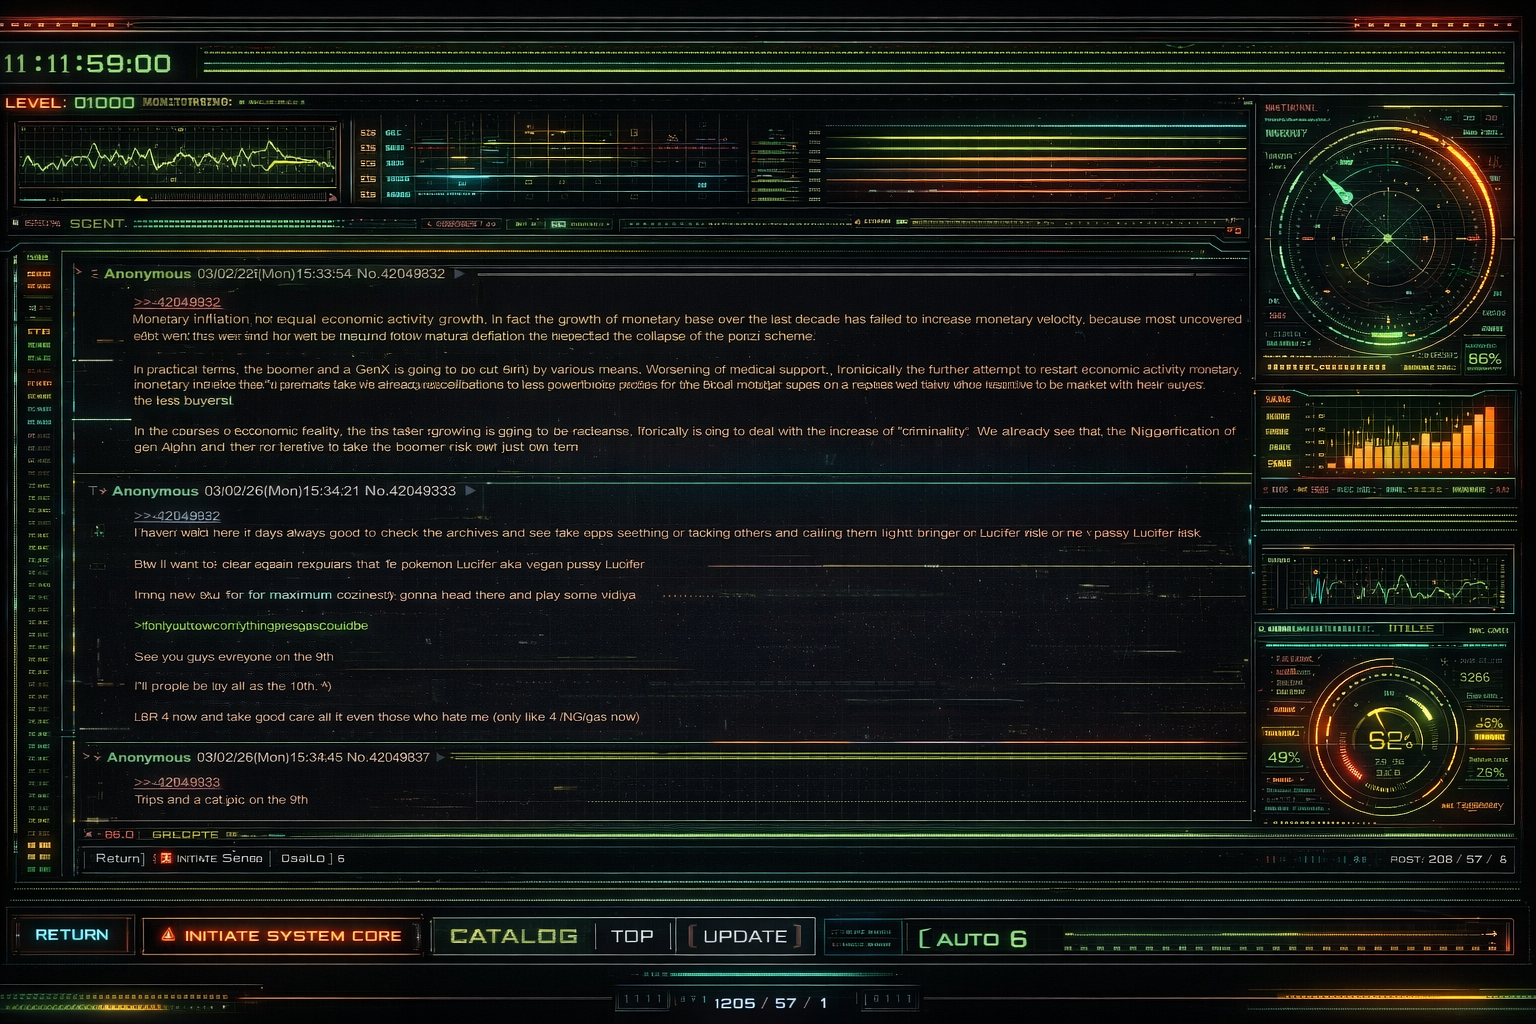The image size is (1536, 1024).
Task: Open the post menu arrow on the 15:33:54 post
Action: click(459, 273)
